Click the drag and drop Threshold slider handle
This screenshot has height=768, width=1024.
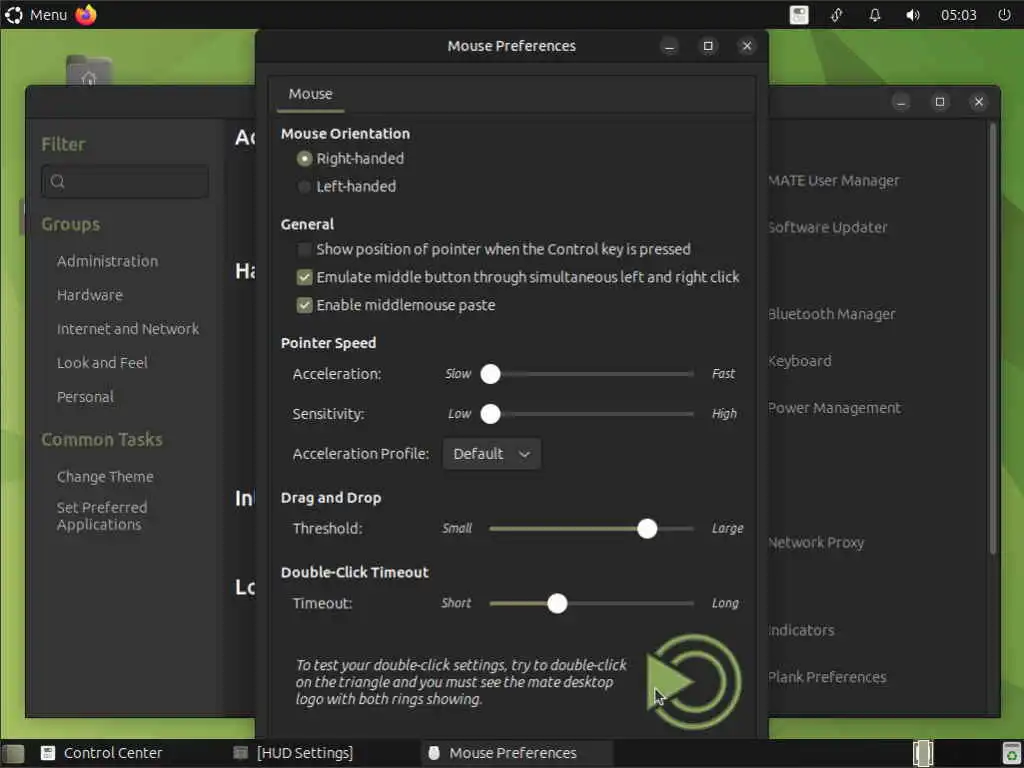coord(647,529)
